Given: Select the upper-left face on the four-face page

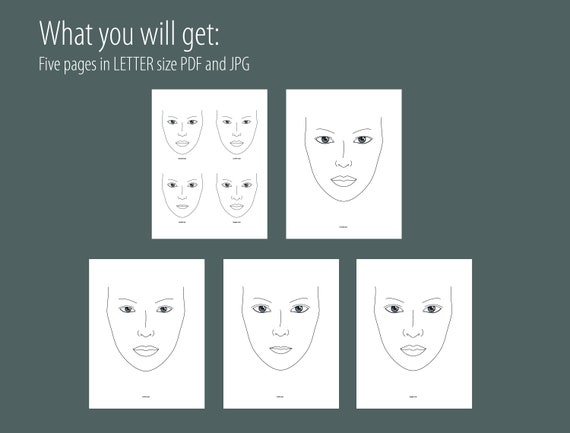Looking at the screenshot, I should [182, 132].
